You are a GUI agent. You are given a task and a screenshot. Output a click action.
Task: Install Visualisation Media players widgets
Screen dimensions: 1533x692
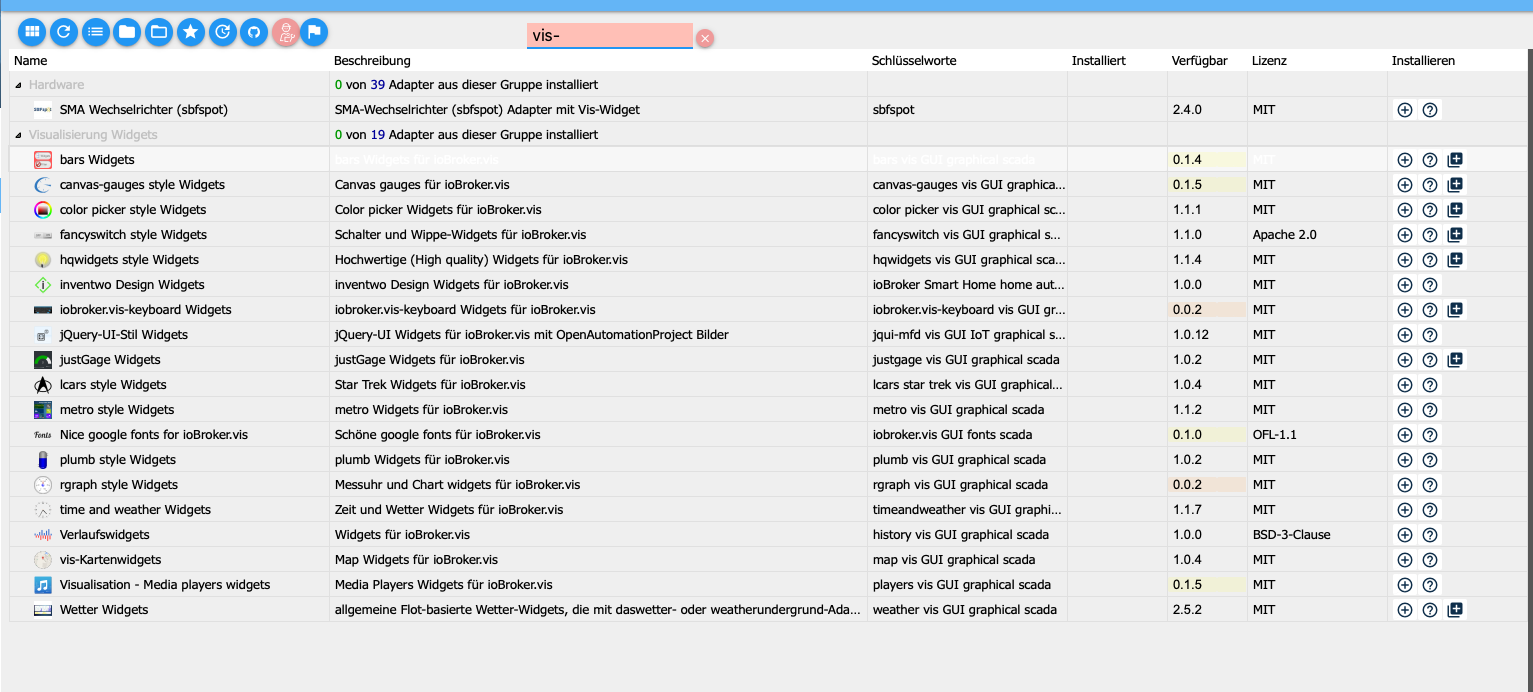point(1405,585)
